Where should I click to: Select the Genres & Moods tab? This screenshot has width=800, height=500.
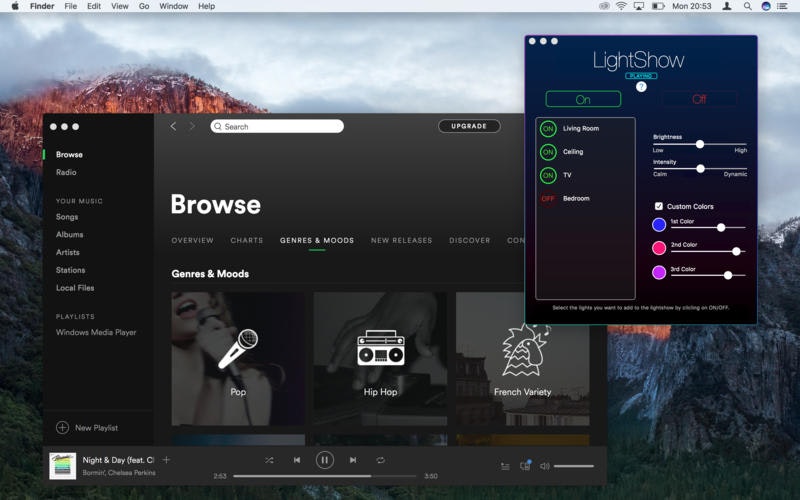(x=317, y=240)
